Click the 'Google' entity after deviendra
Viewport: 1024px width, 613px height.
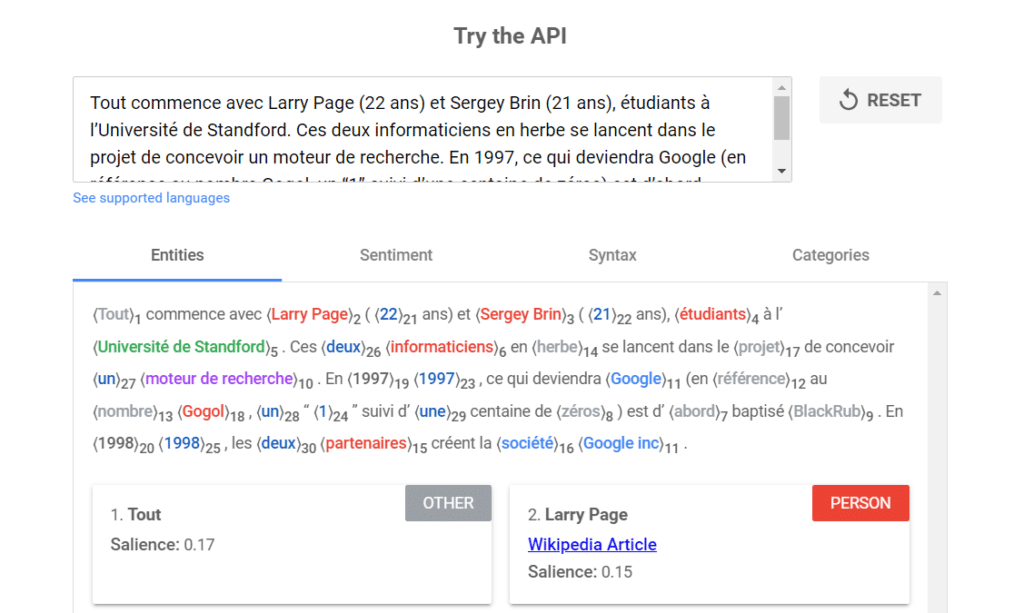635,379
